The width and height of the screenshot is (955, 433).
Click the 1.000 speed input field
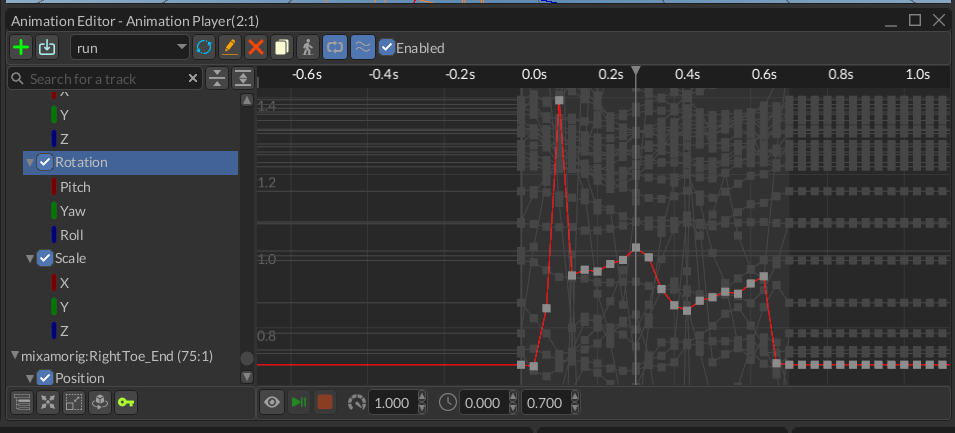(x=392, y=403)
